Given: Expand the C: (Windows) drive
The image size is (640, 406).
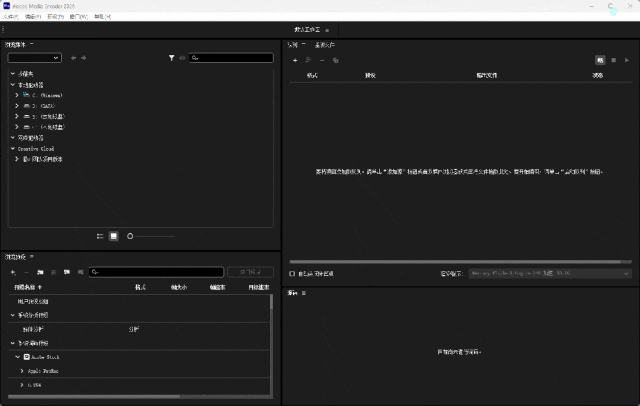Looking at the screenshot, I should click(17, 95).
